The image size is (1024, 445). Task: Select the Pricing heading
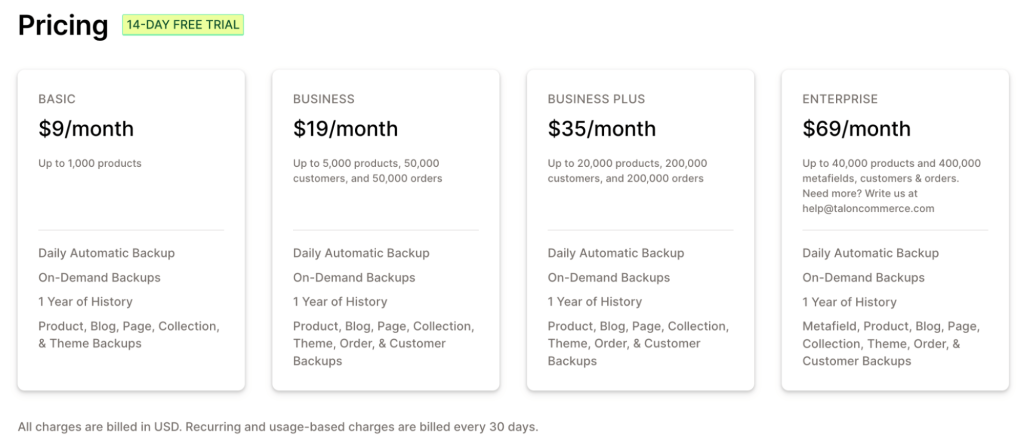tap(63, 25)
